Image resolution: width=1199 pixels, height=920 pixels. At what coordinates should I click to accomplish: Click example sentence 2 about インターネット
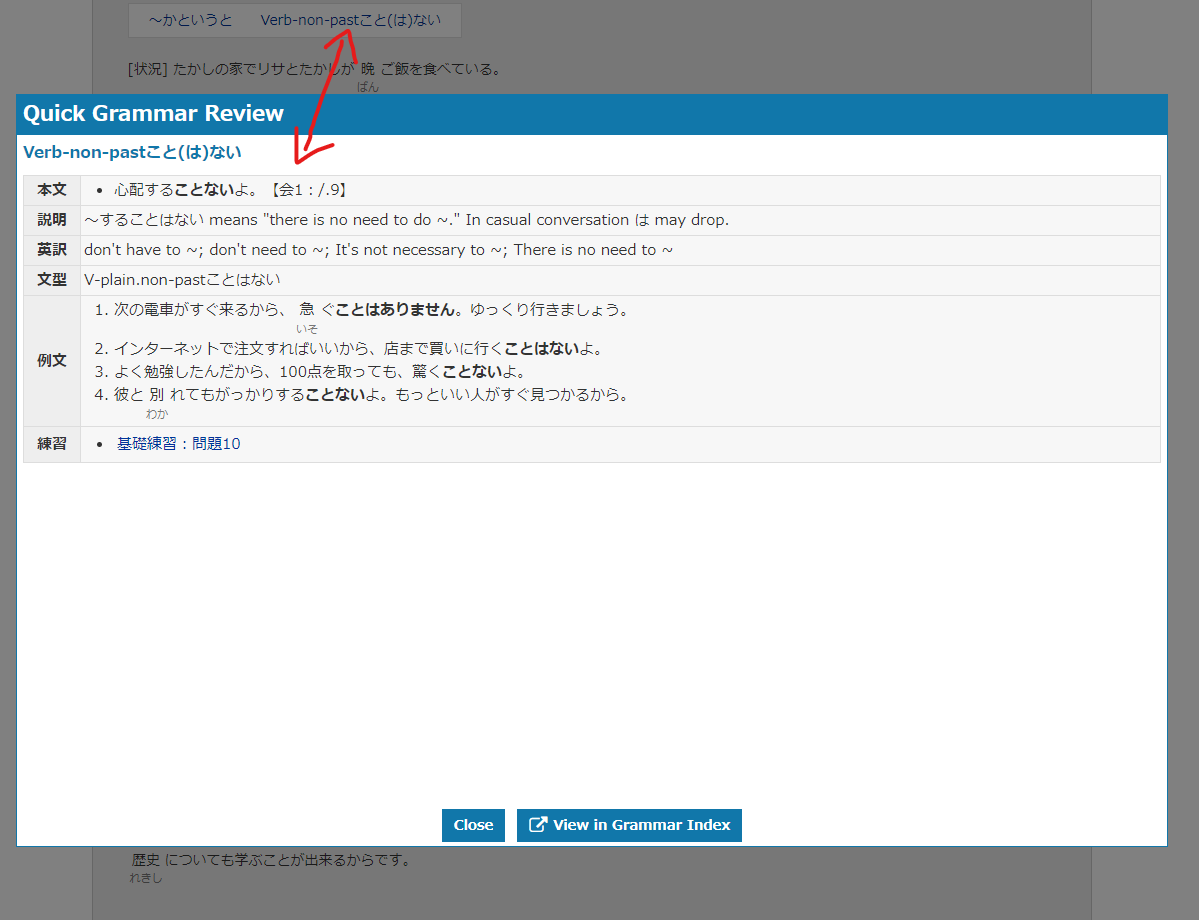click(360, 349)
